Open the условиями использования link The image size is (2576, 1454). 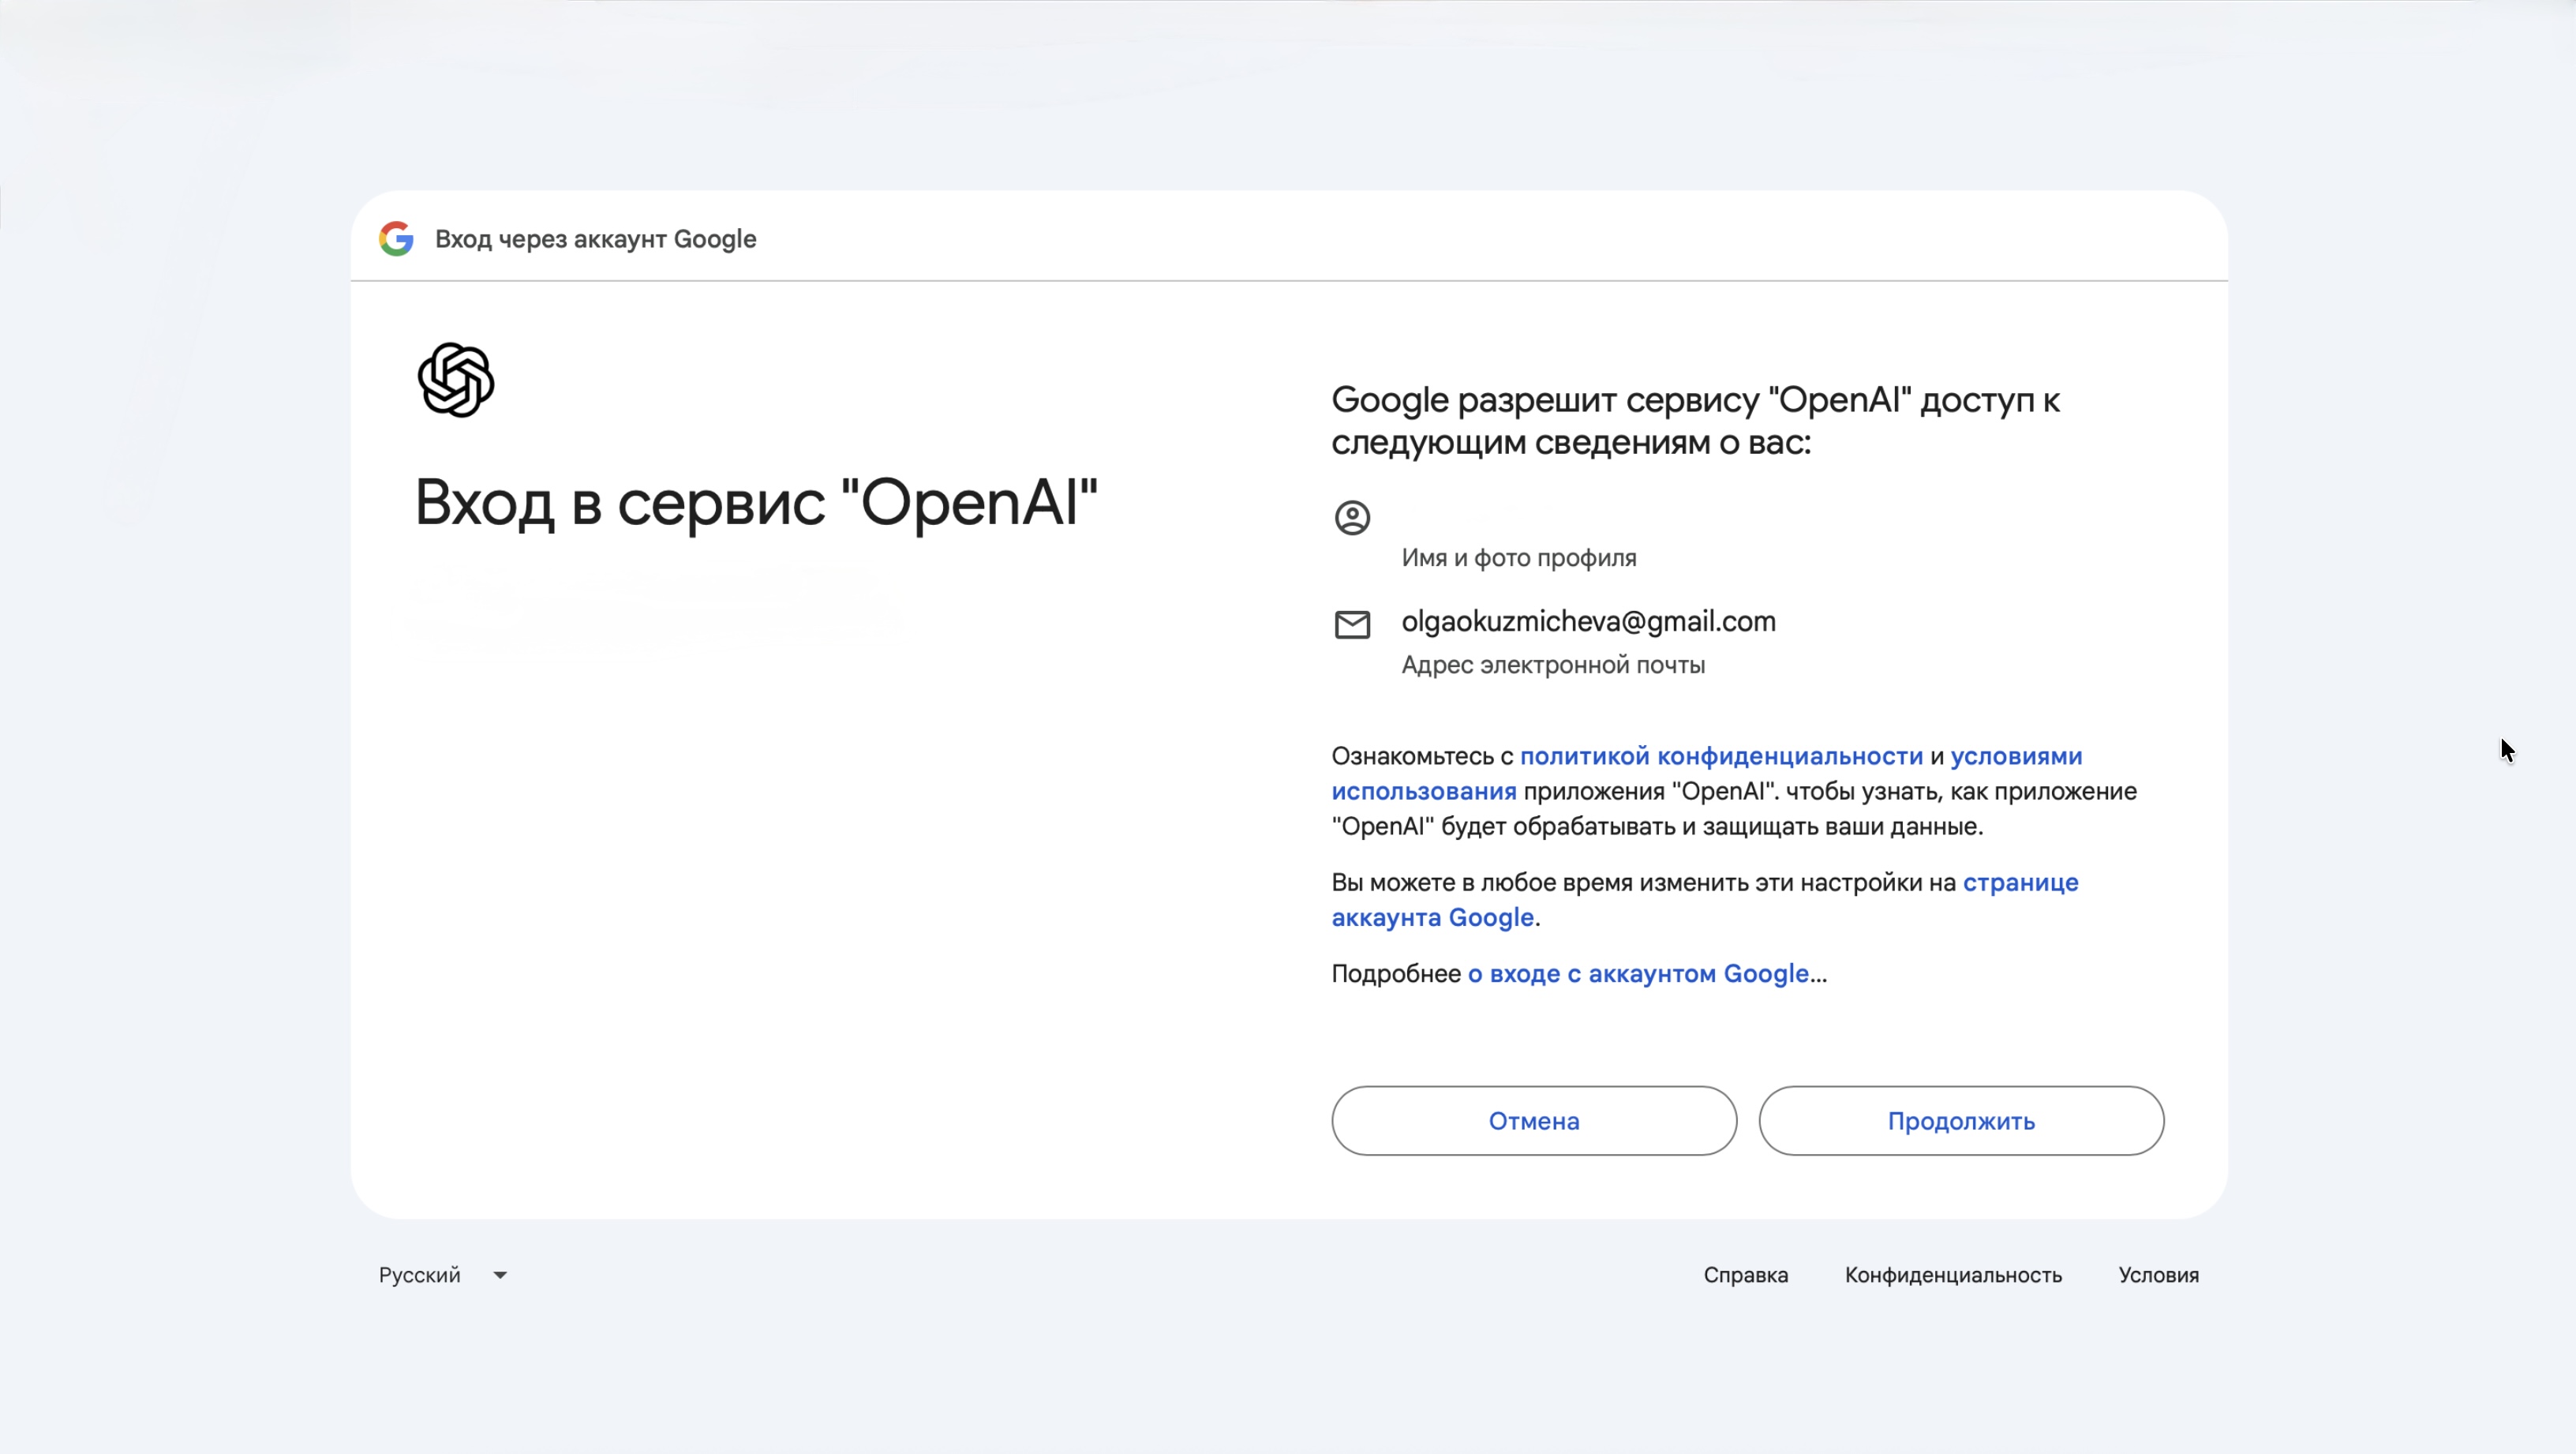2016,756
